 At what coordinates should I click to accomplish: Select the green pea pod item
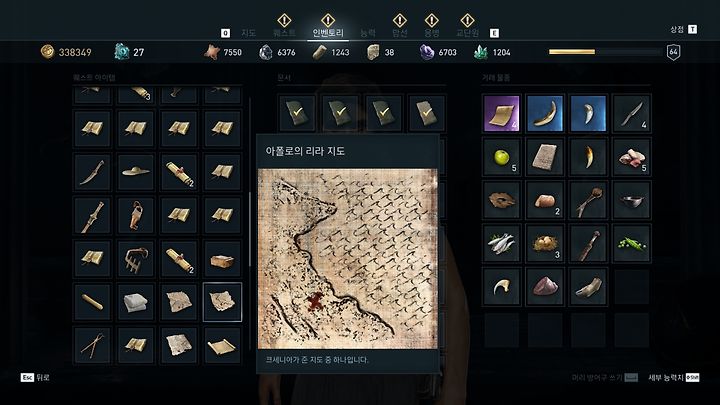tap(631, 244)
